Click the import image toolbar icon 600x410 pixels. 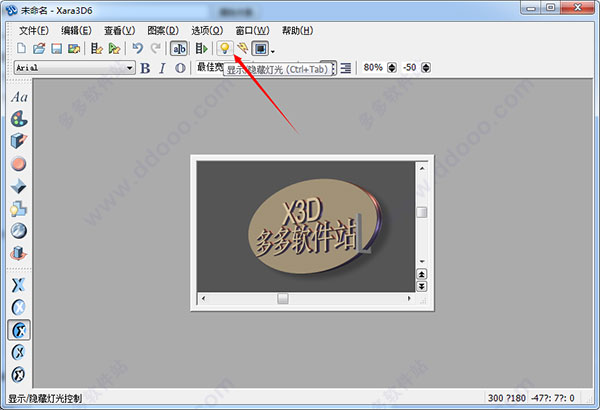click(74, 49)
